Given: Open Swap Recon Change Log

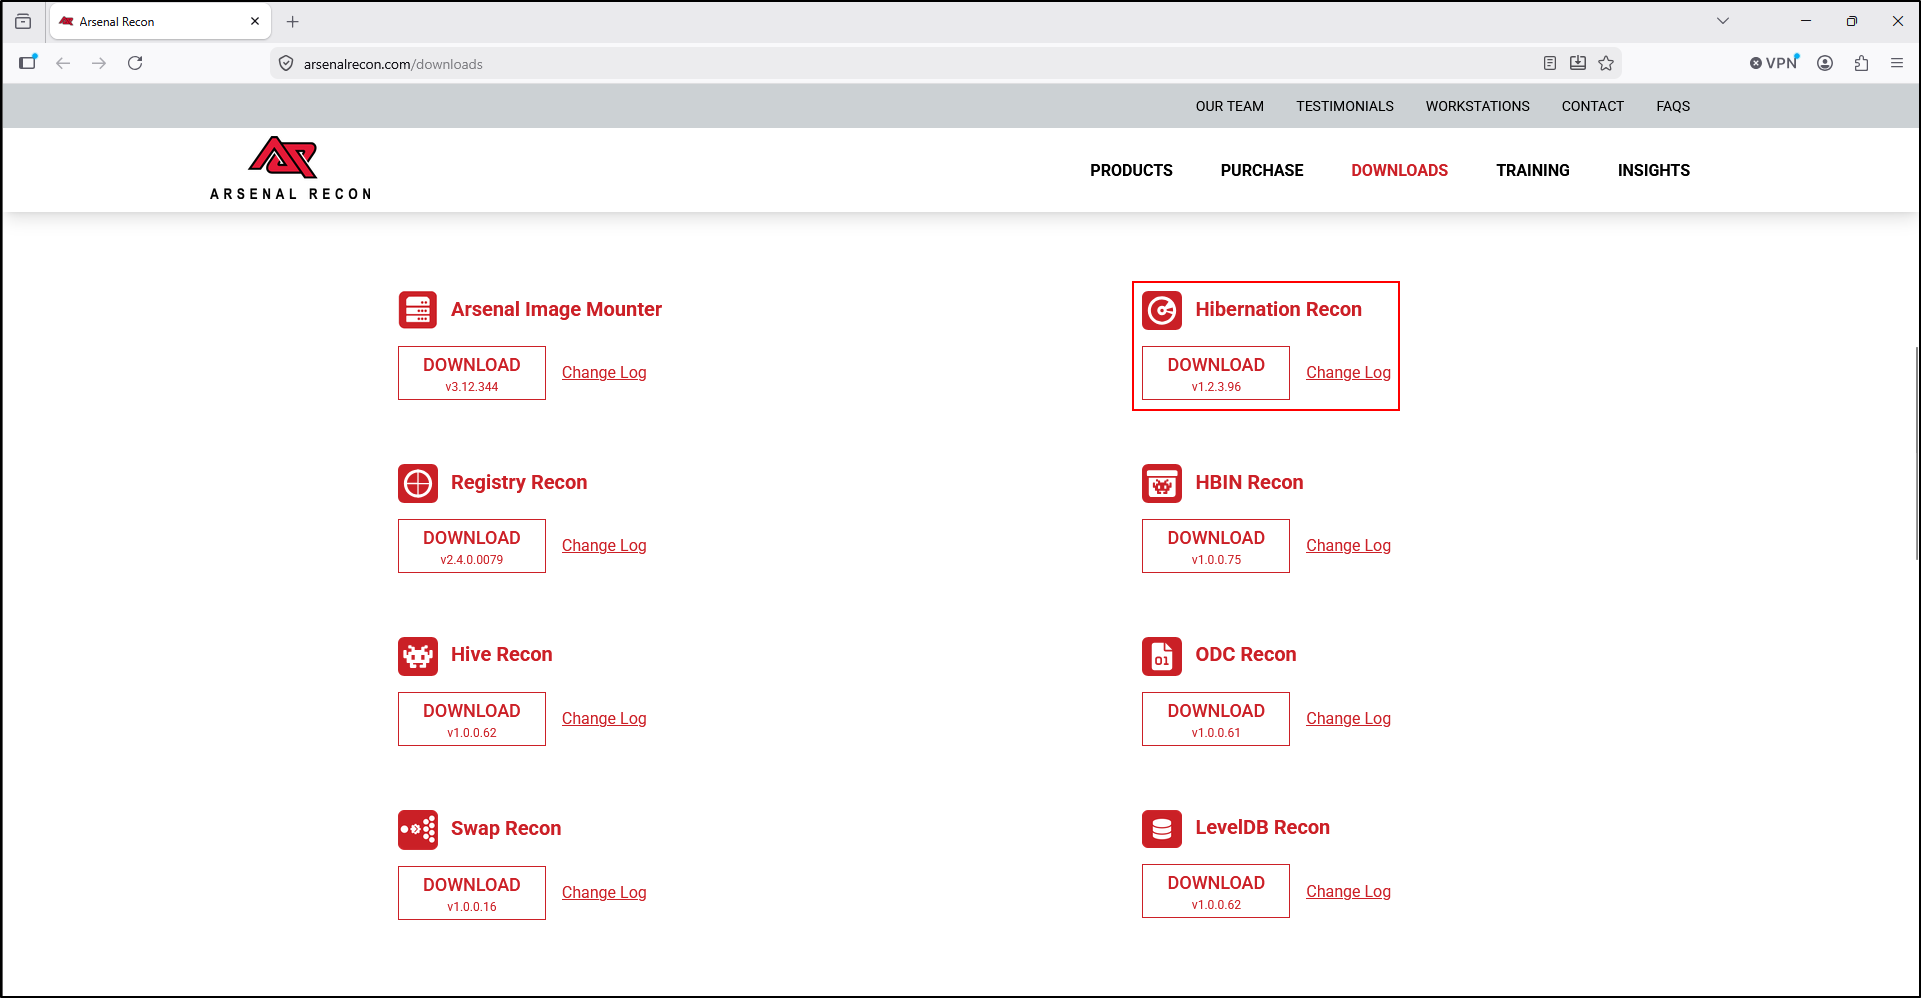Looking at the screenshot, I should [x=604, y=892].
